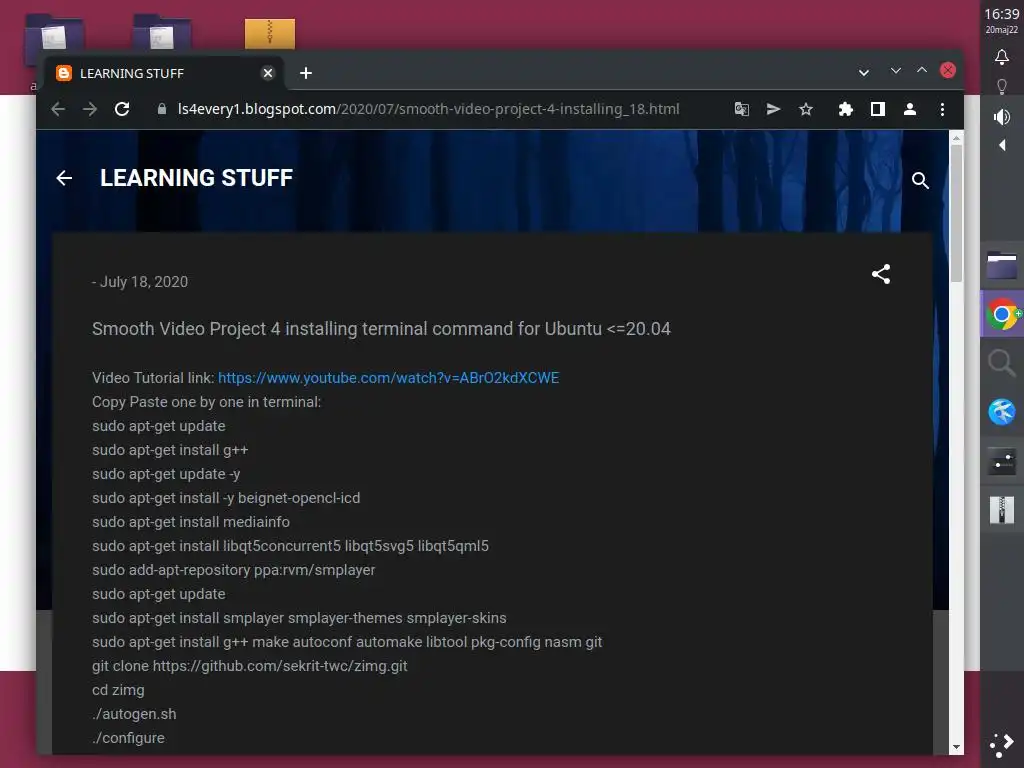Click the scrollbar up arrow
The height and width of the screenshot is (768, 1024).
click(x=956, y=138)
